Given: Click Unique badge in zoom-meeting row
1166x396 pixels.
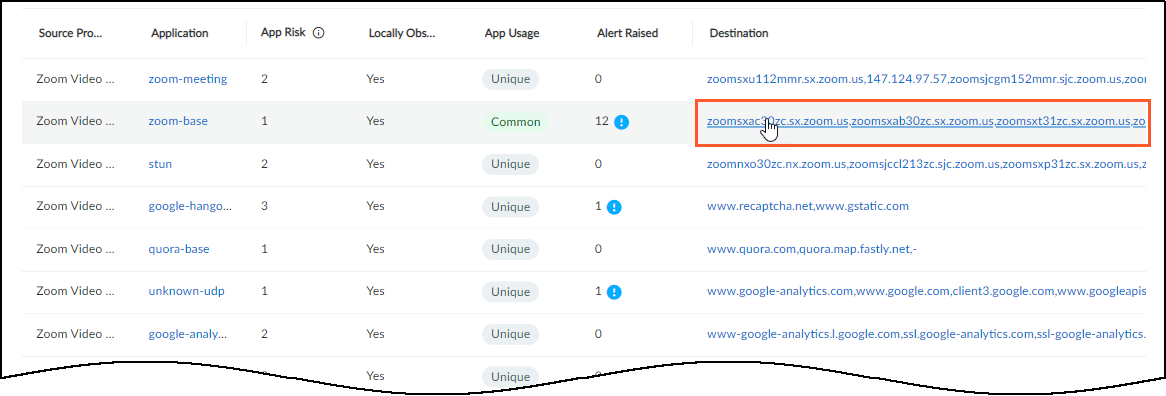Looking at the screenshot, I should (510, 79).
